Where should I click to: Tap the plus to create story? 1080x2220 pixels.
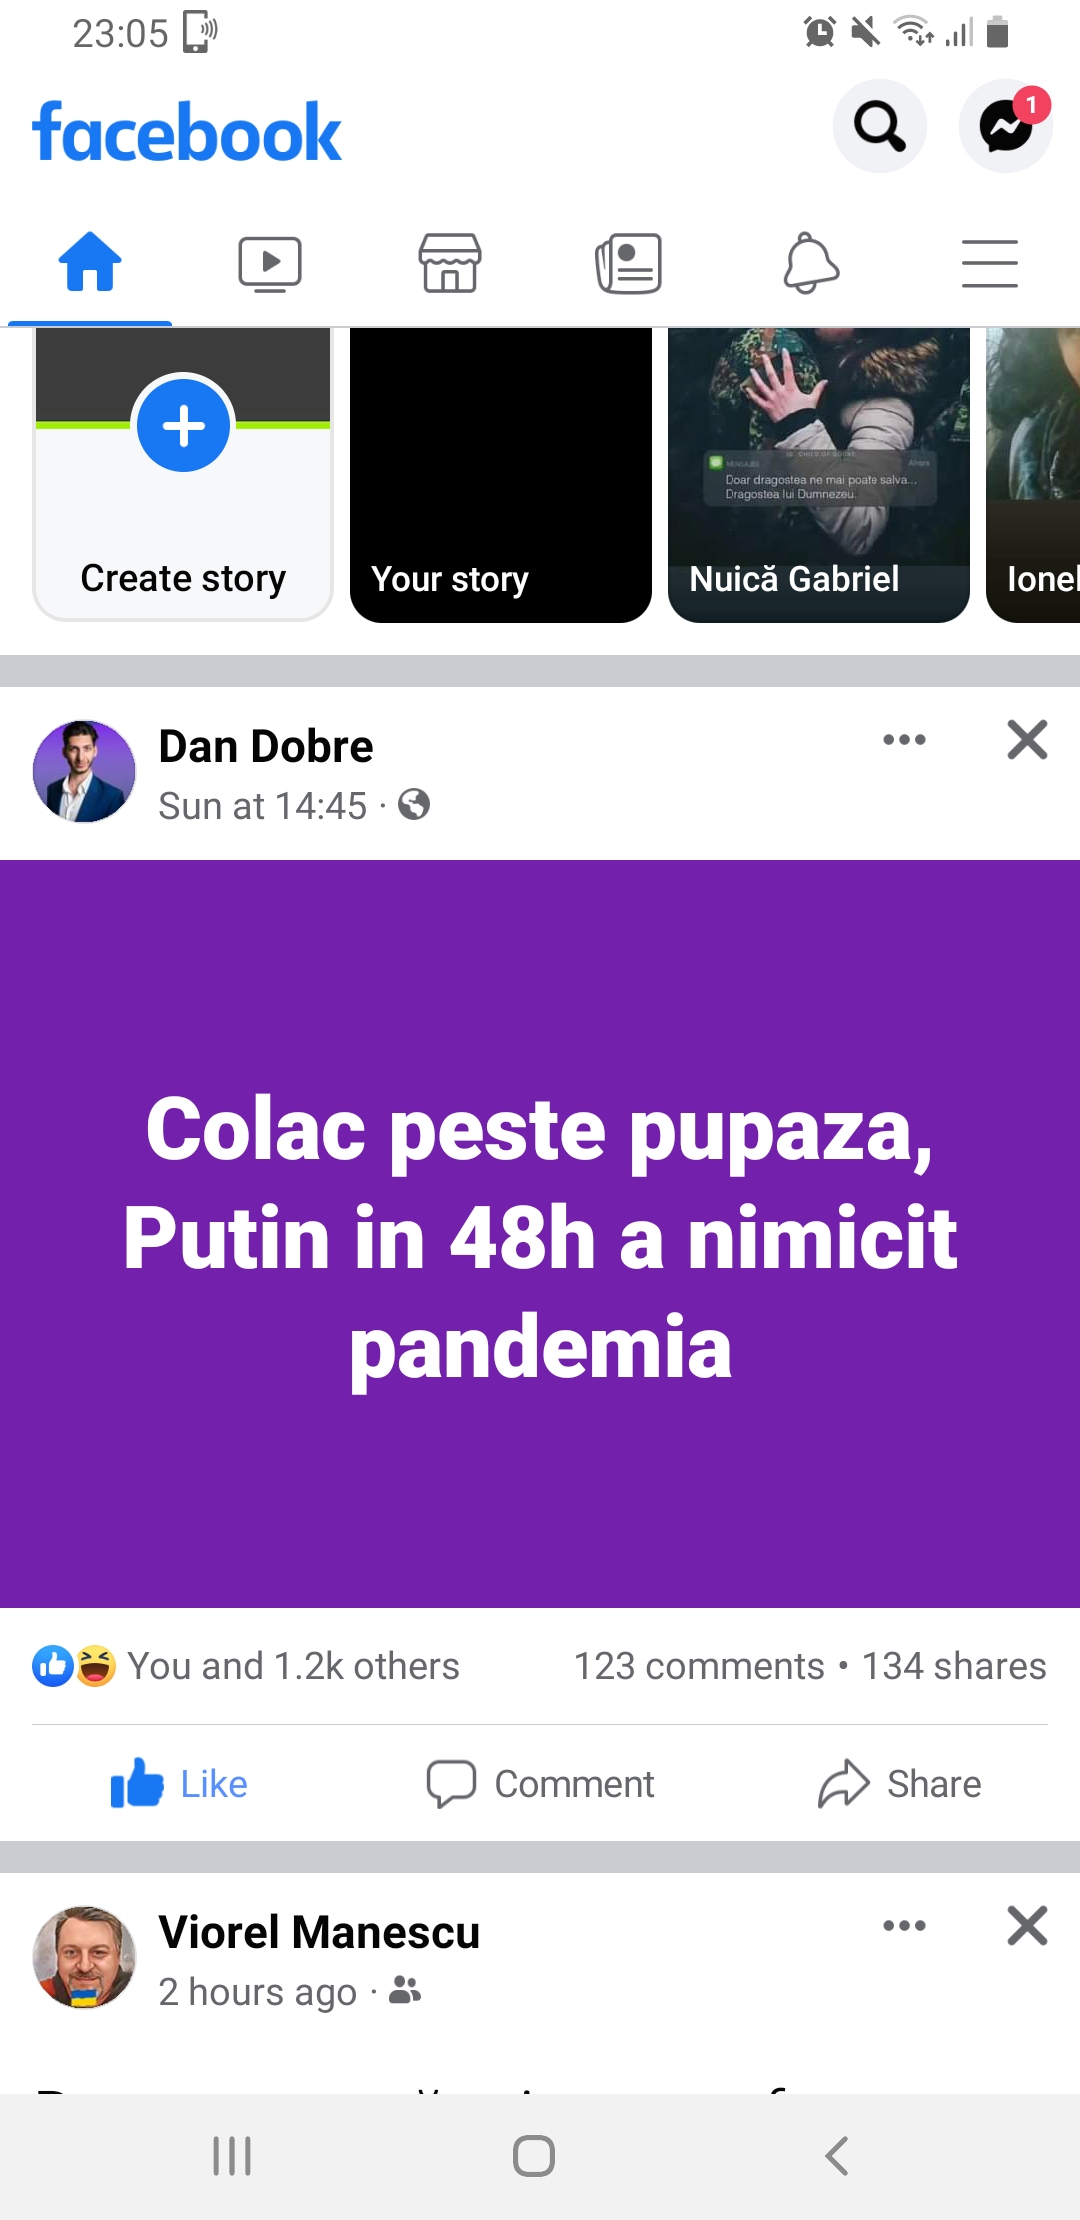tap(184, 426)
